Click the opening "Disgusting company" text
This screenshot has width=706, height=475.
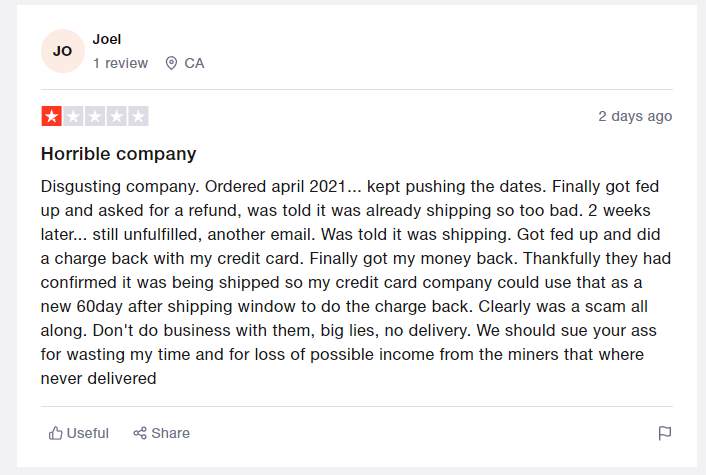point(111,187)
